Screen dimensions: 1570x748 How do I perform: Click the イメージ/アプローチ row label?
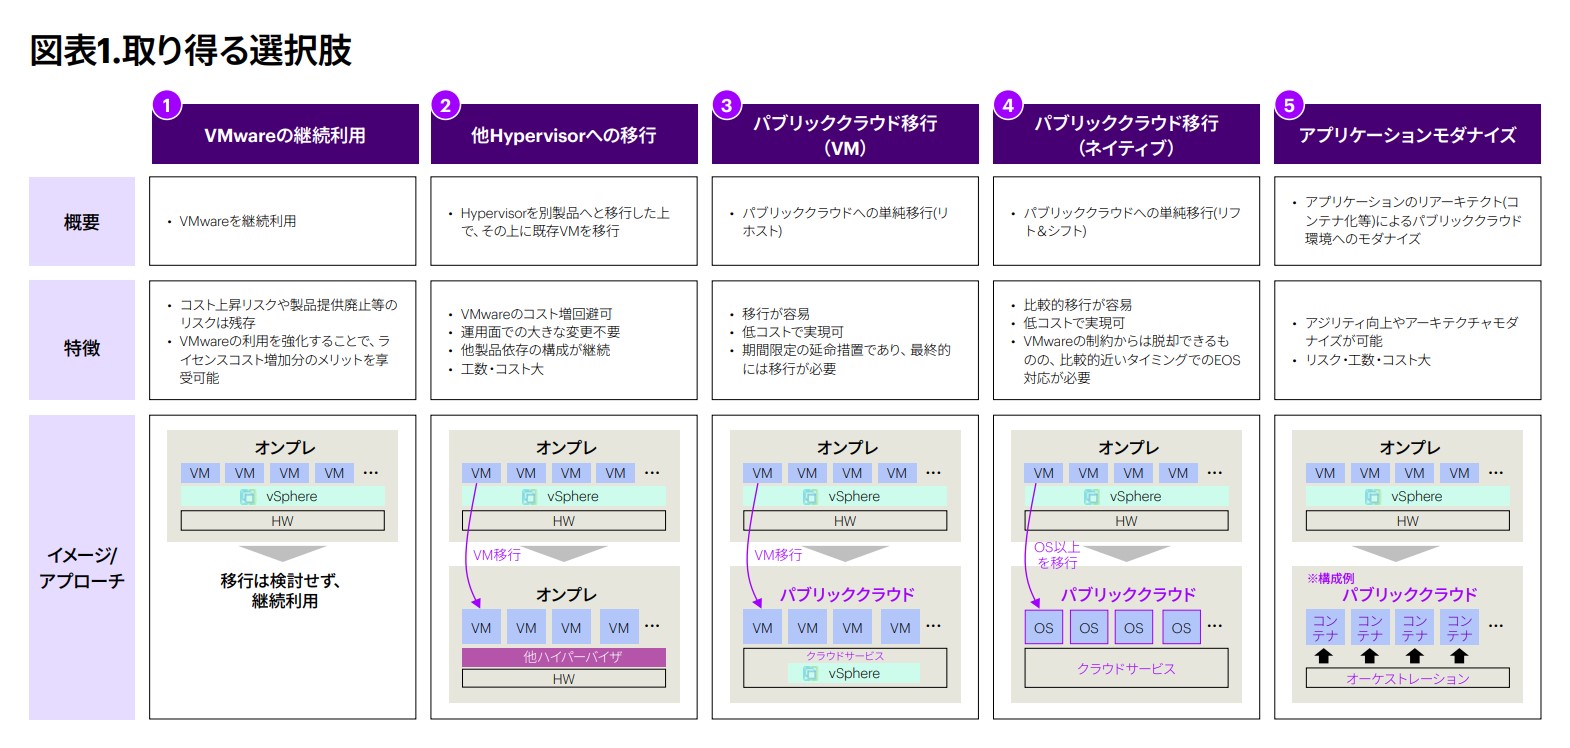point(82,568)
